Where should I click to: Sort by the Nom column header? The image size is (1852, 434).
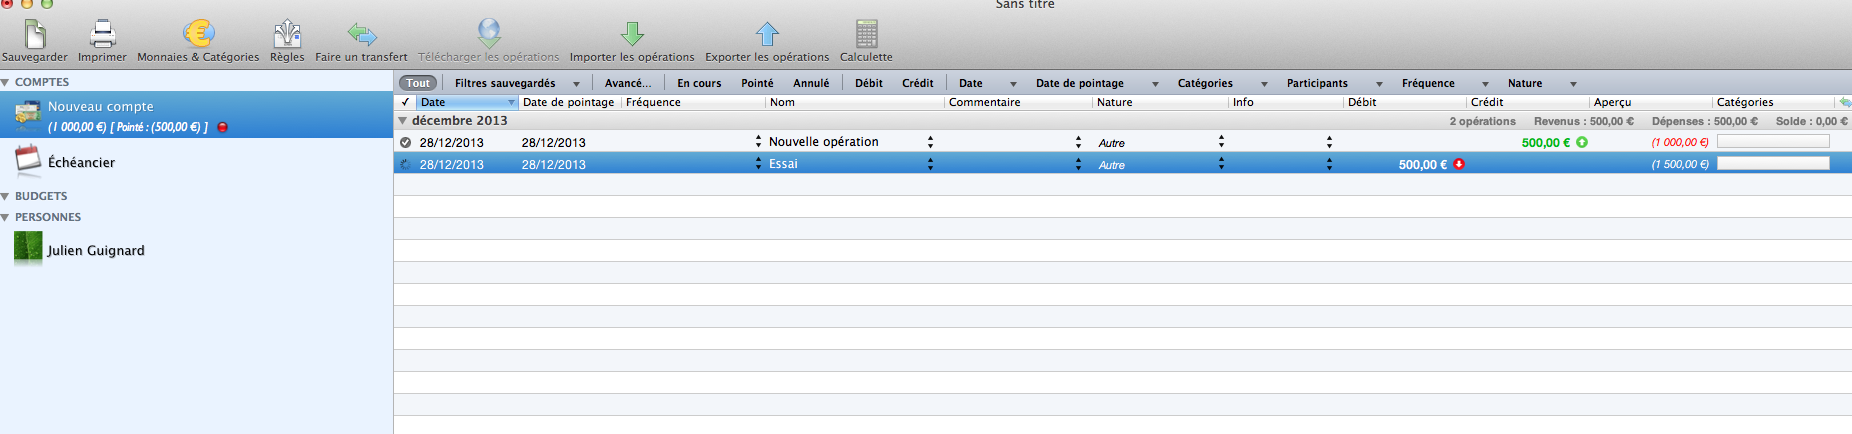click(x=854, y=102)
